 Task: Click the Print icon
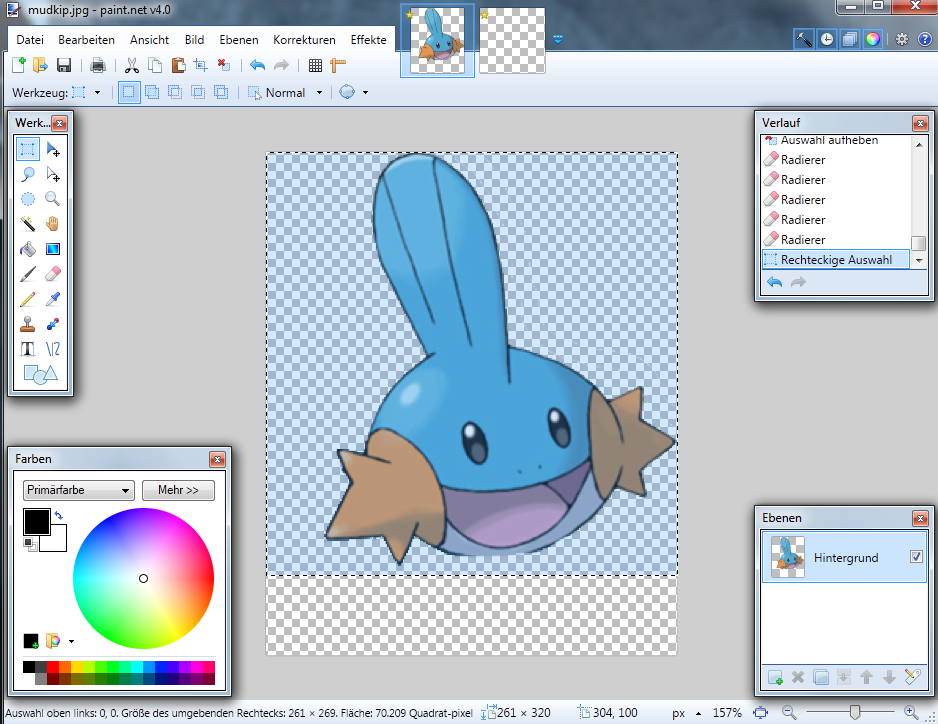98,65
